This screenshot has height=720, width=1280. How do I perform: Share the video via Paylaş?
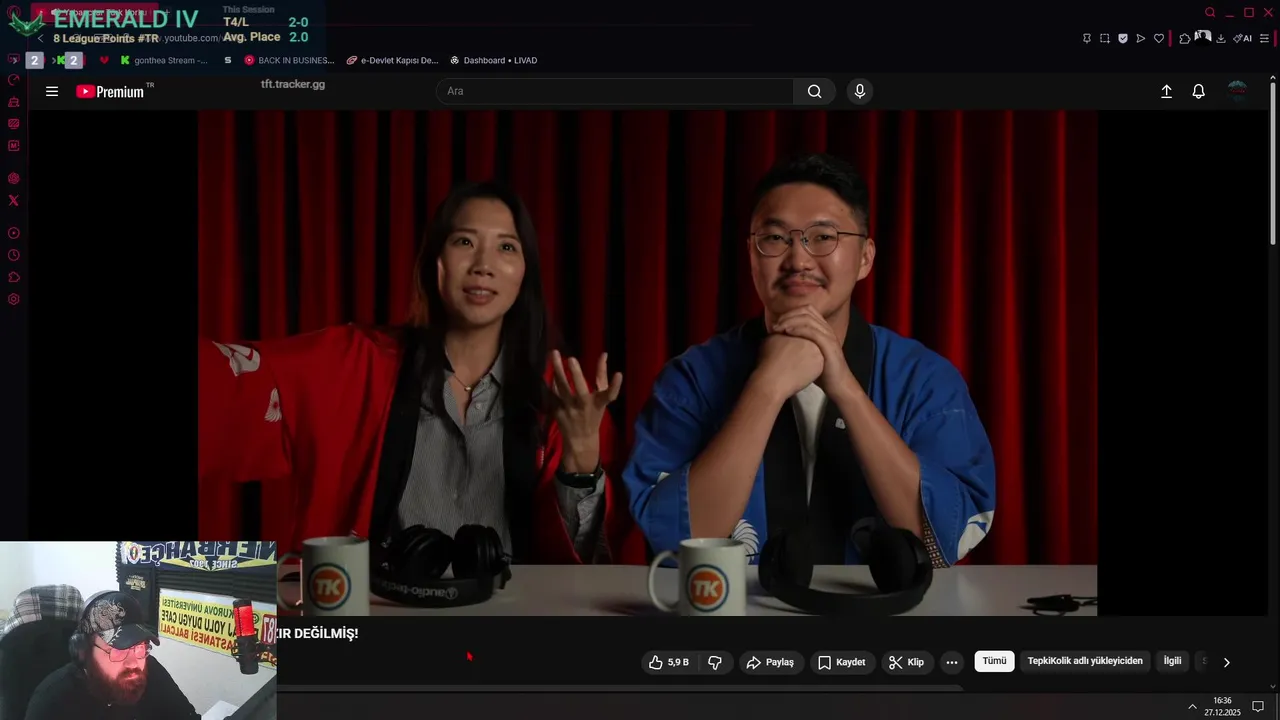[770, 662]
